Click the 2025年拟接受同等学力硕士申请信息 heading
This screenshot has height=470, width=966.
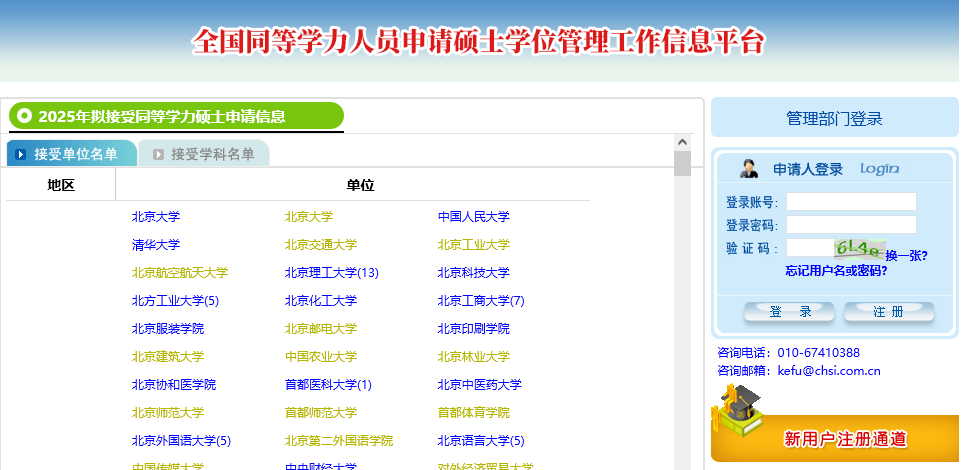pos(162,116)
